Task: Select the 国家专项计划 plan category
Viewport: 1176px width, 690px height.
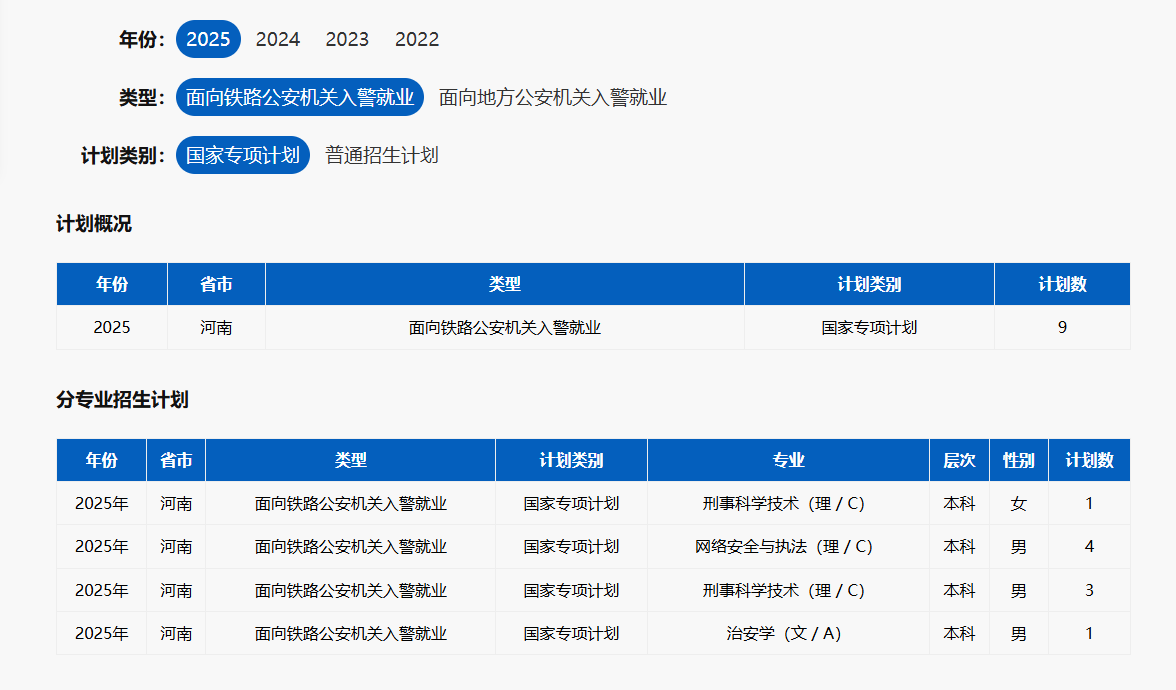Action: 243,155
